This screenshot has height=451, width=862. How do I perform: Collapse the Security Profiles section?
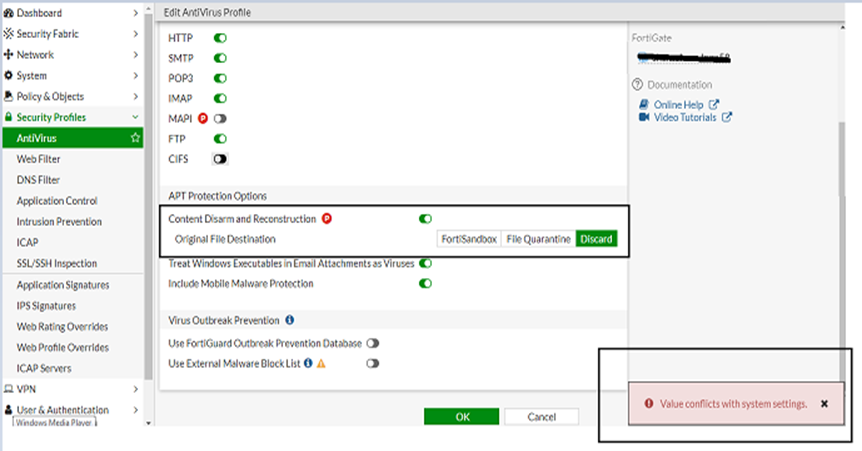(136, 117)
